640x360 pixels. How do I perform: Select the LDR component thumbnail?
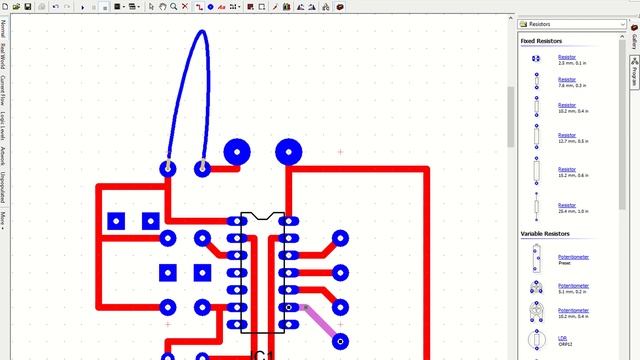tap(536, 339)
